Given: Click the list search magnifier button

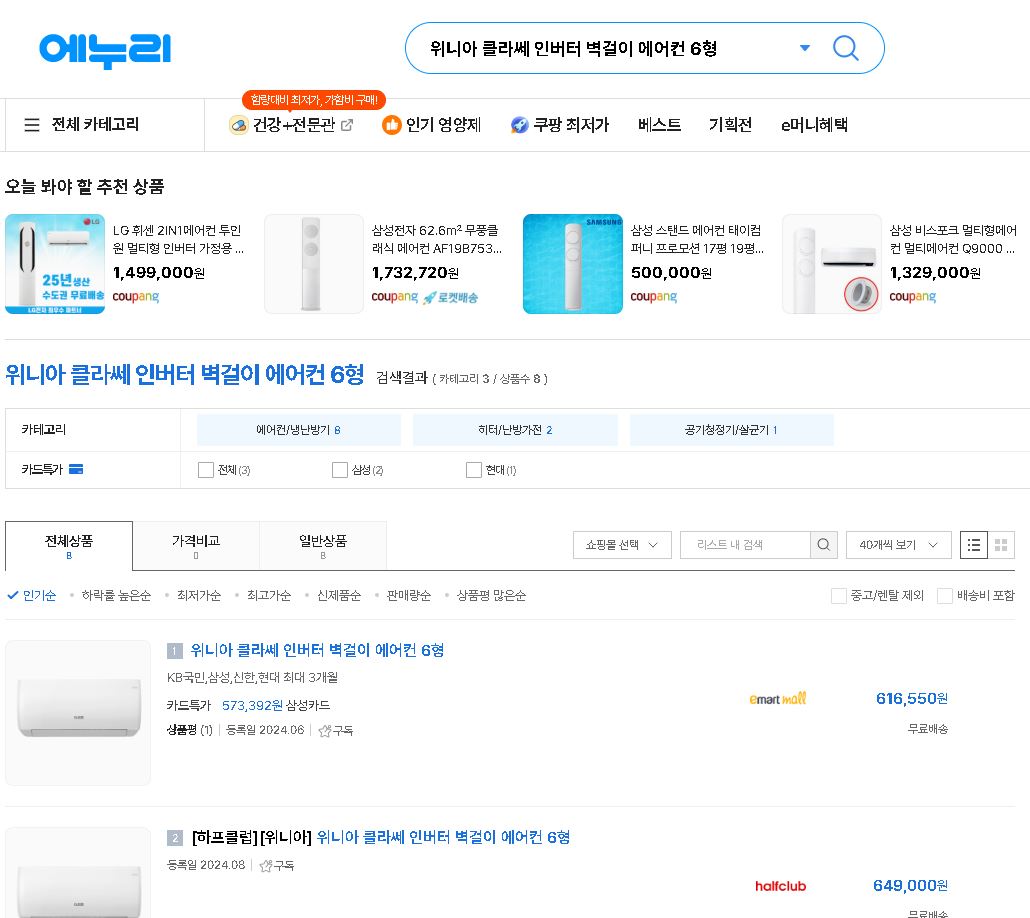Looking at the screenshot, I should pos(824,545).
